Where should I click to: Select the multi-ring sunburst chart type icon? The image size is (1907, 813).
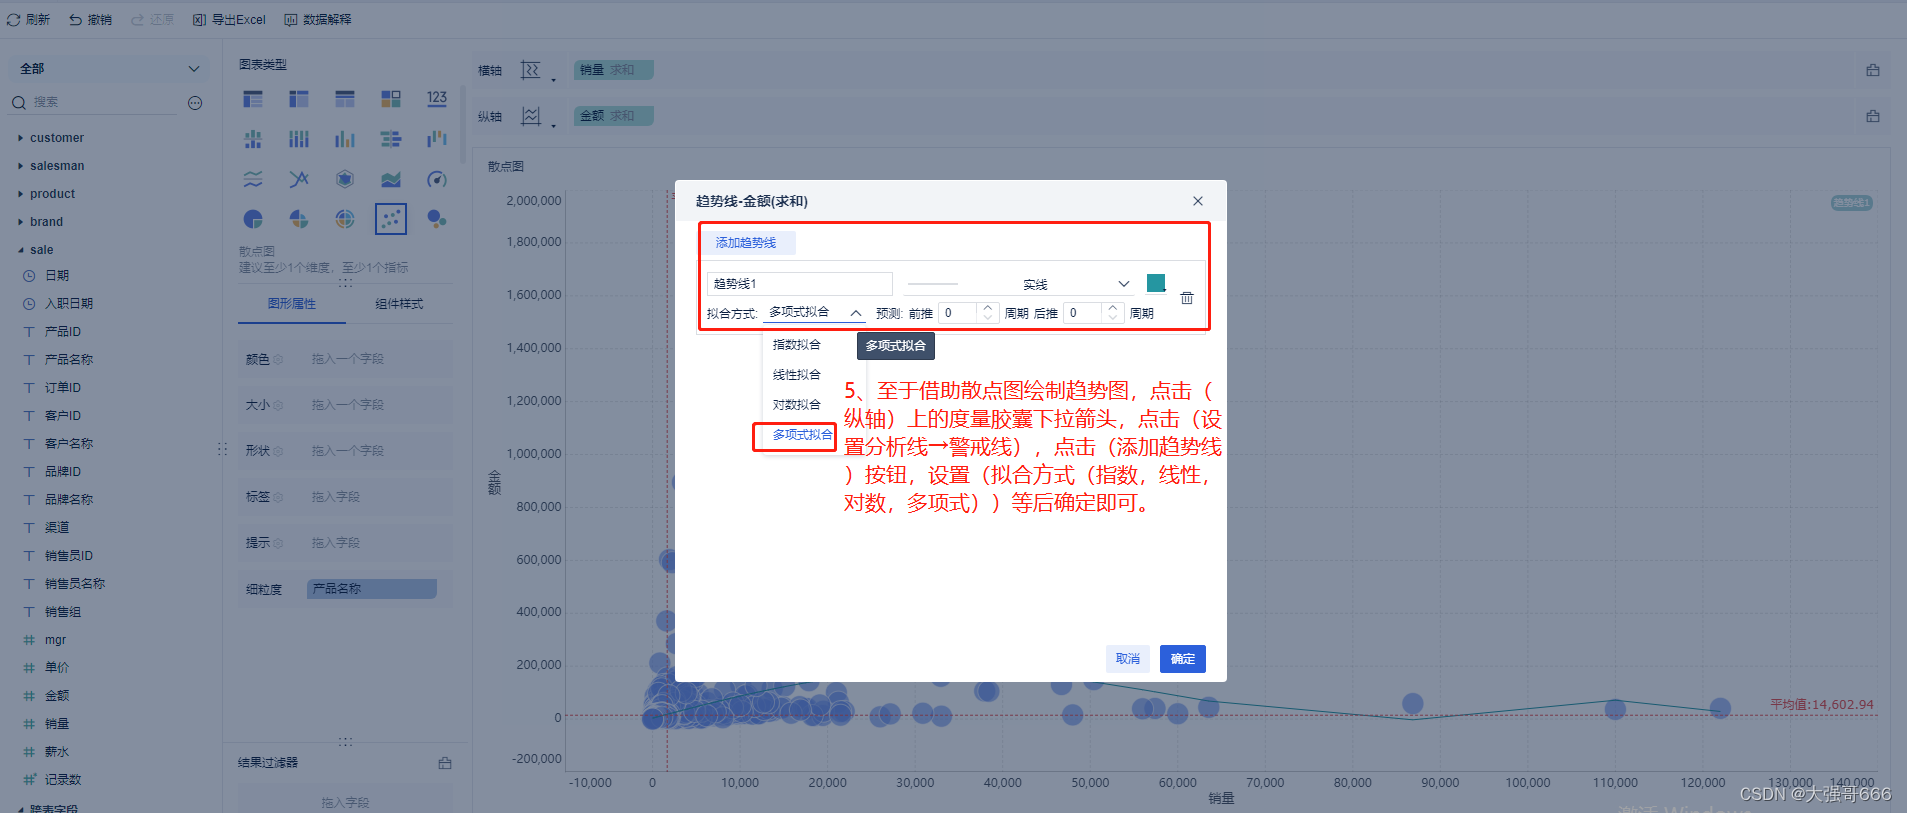pos(345,219)
